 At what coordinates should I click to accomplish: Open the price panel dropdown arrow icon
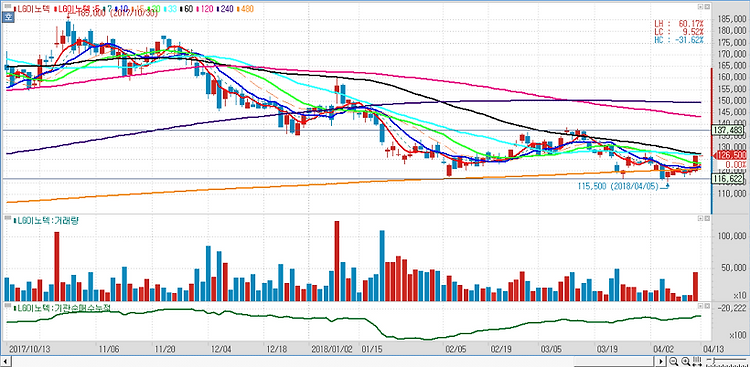[x=700, y=7]
